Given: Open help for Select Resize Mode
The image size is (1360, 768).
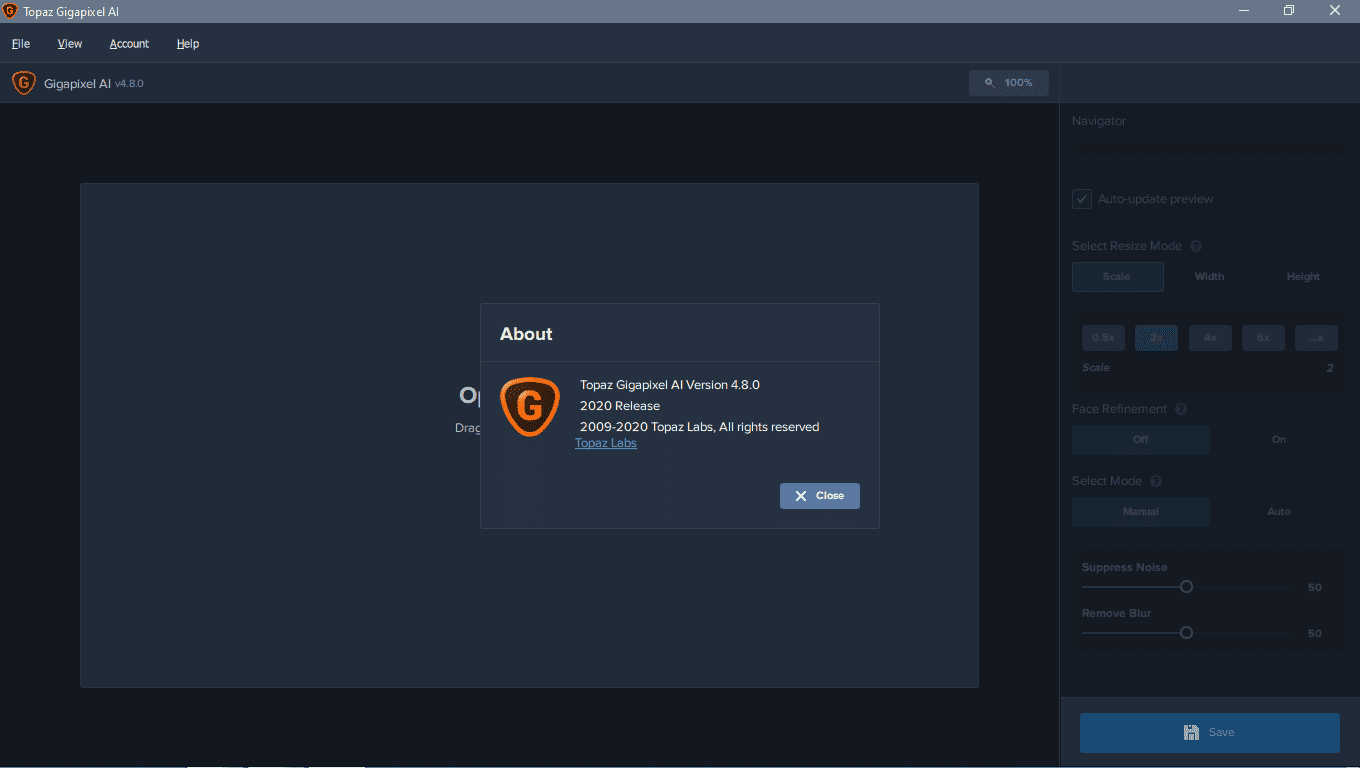Looking at the screenshot, I should pos(1196,246).
